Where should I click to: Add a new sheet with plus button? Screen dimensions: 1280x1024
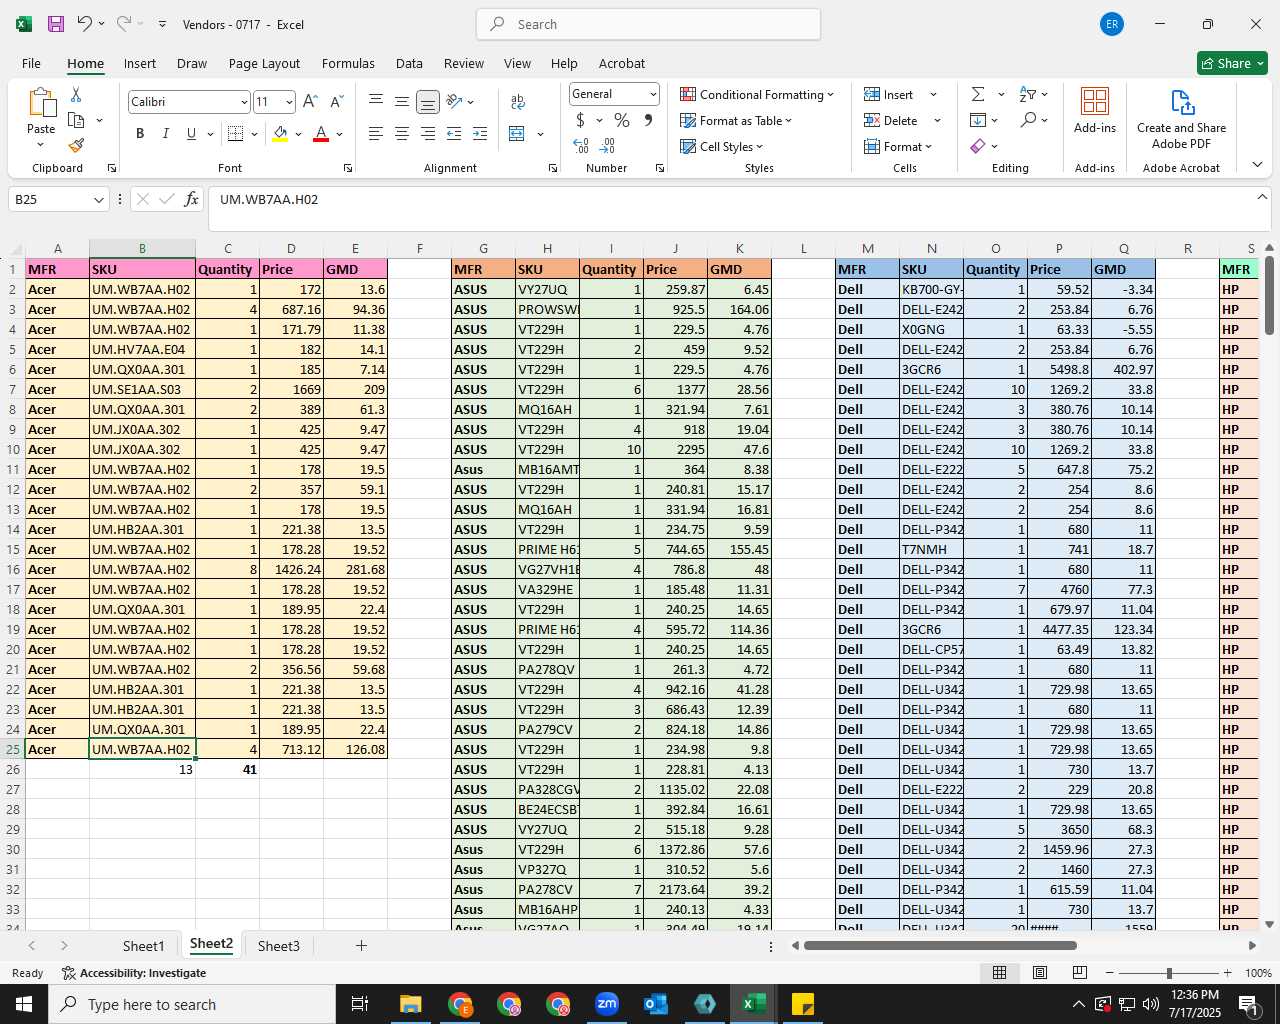(x=361, y=946)
